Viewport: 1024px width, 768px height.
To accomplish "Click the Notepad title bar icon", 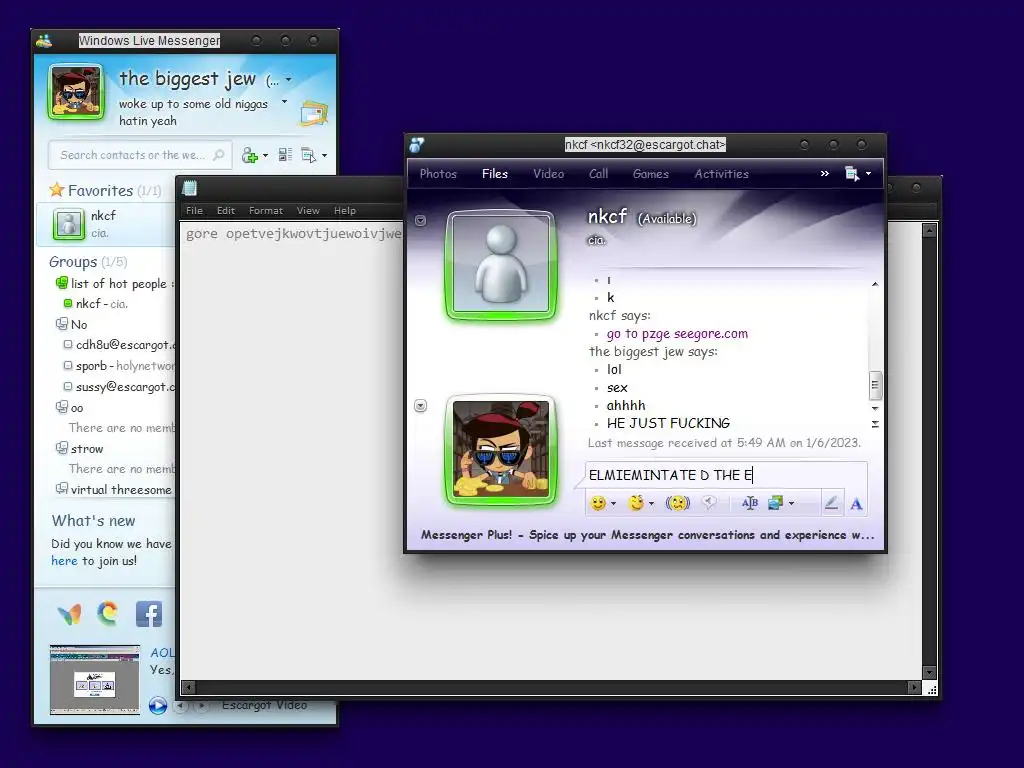I will pos(189,189).
